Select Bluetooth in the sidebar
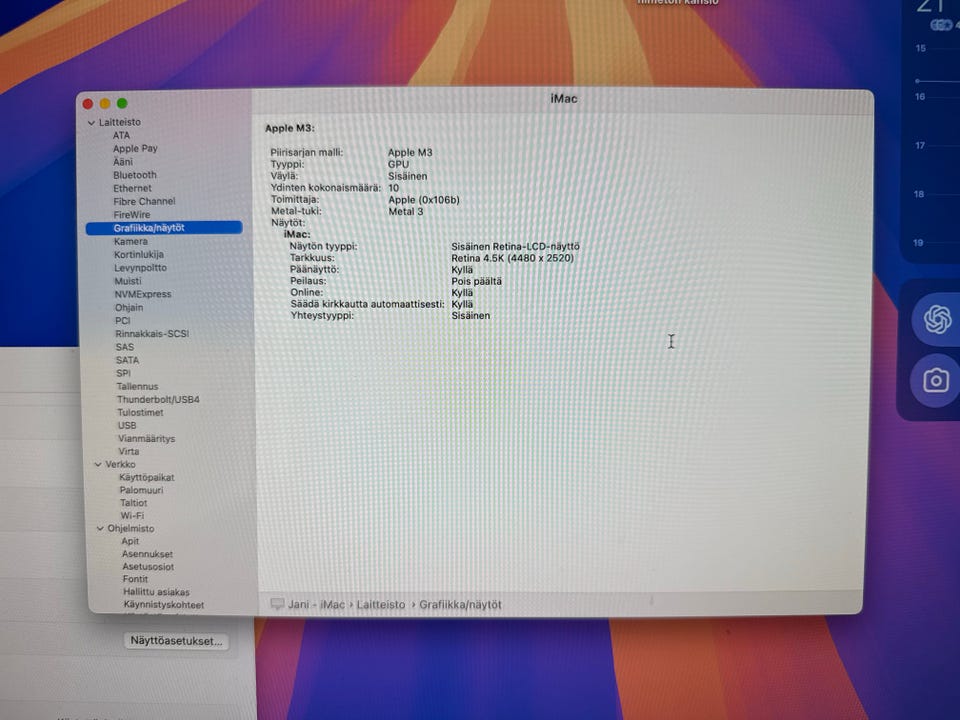 tap(135, 175)
